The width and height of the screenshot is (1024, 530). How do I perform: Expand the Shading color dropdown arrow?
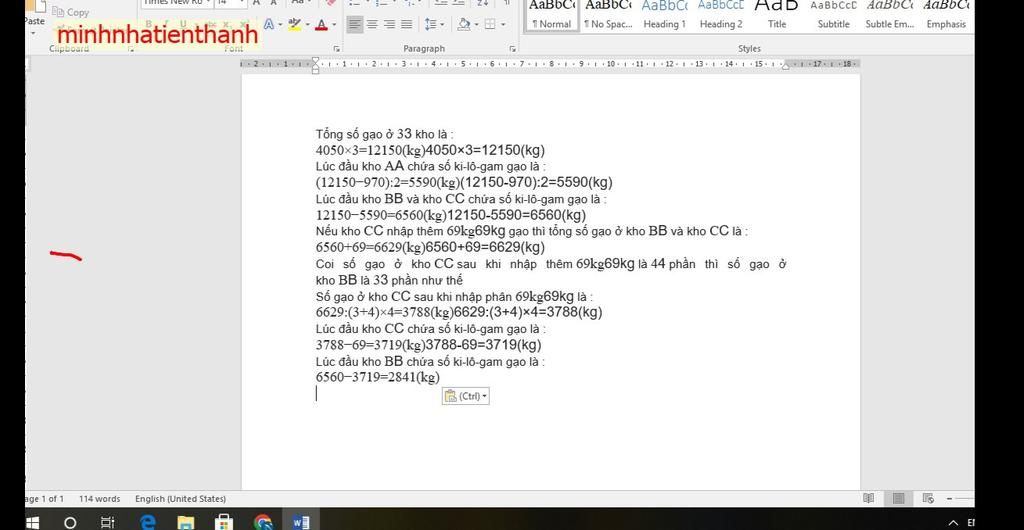click(476, 25)
